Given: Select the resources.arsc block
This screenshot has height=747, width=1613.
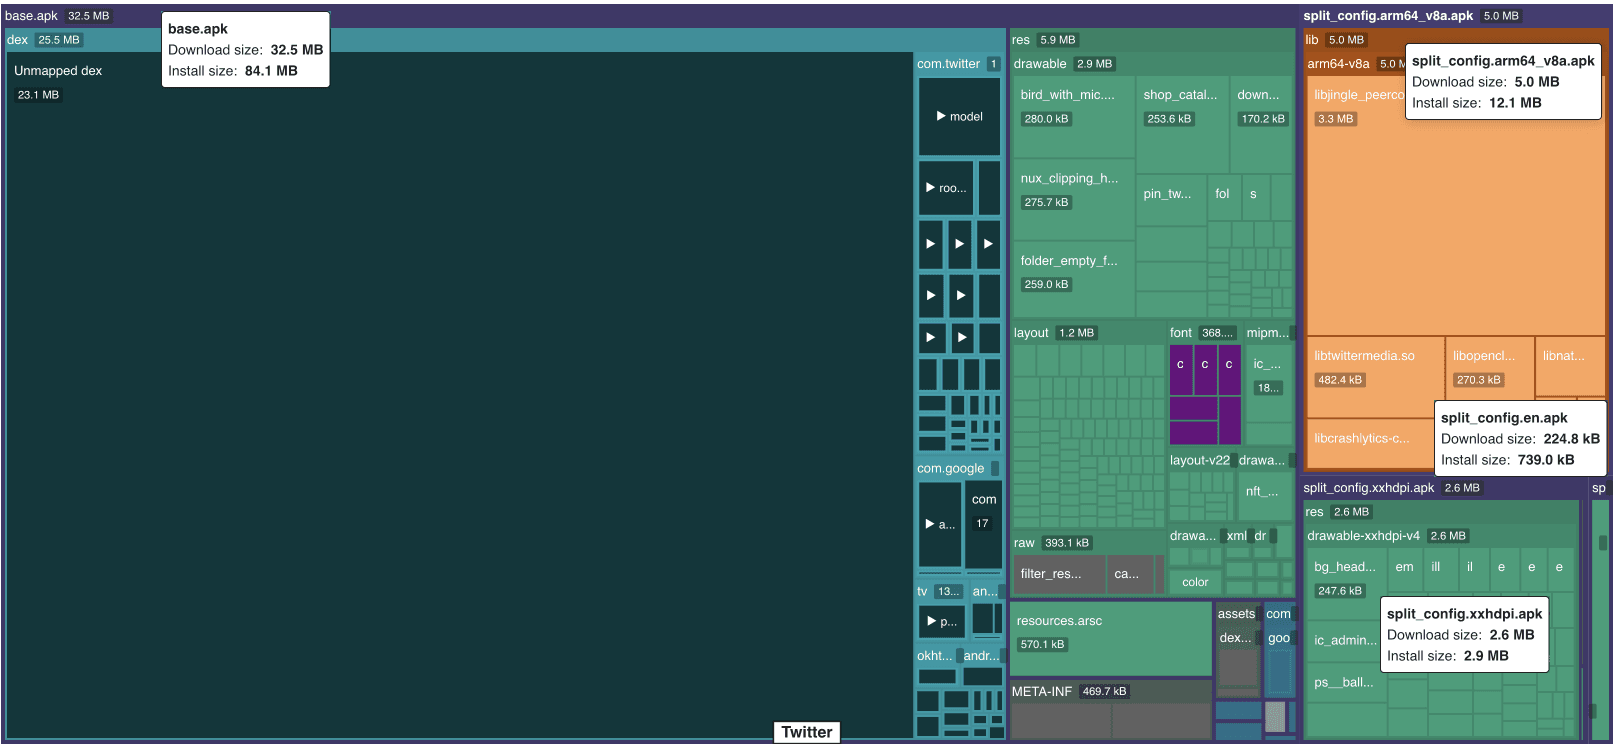Looking at the screenshot, I should pos(1110,638).
